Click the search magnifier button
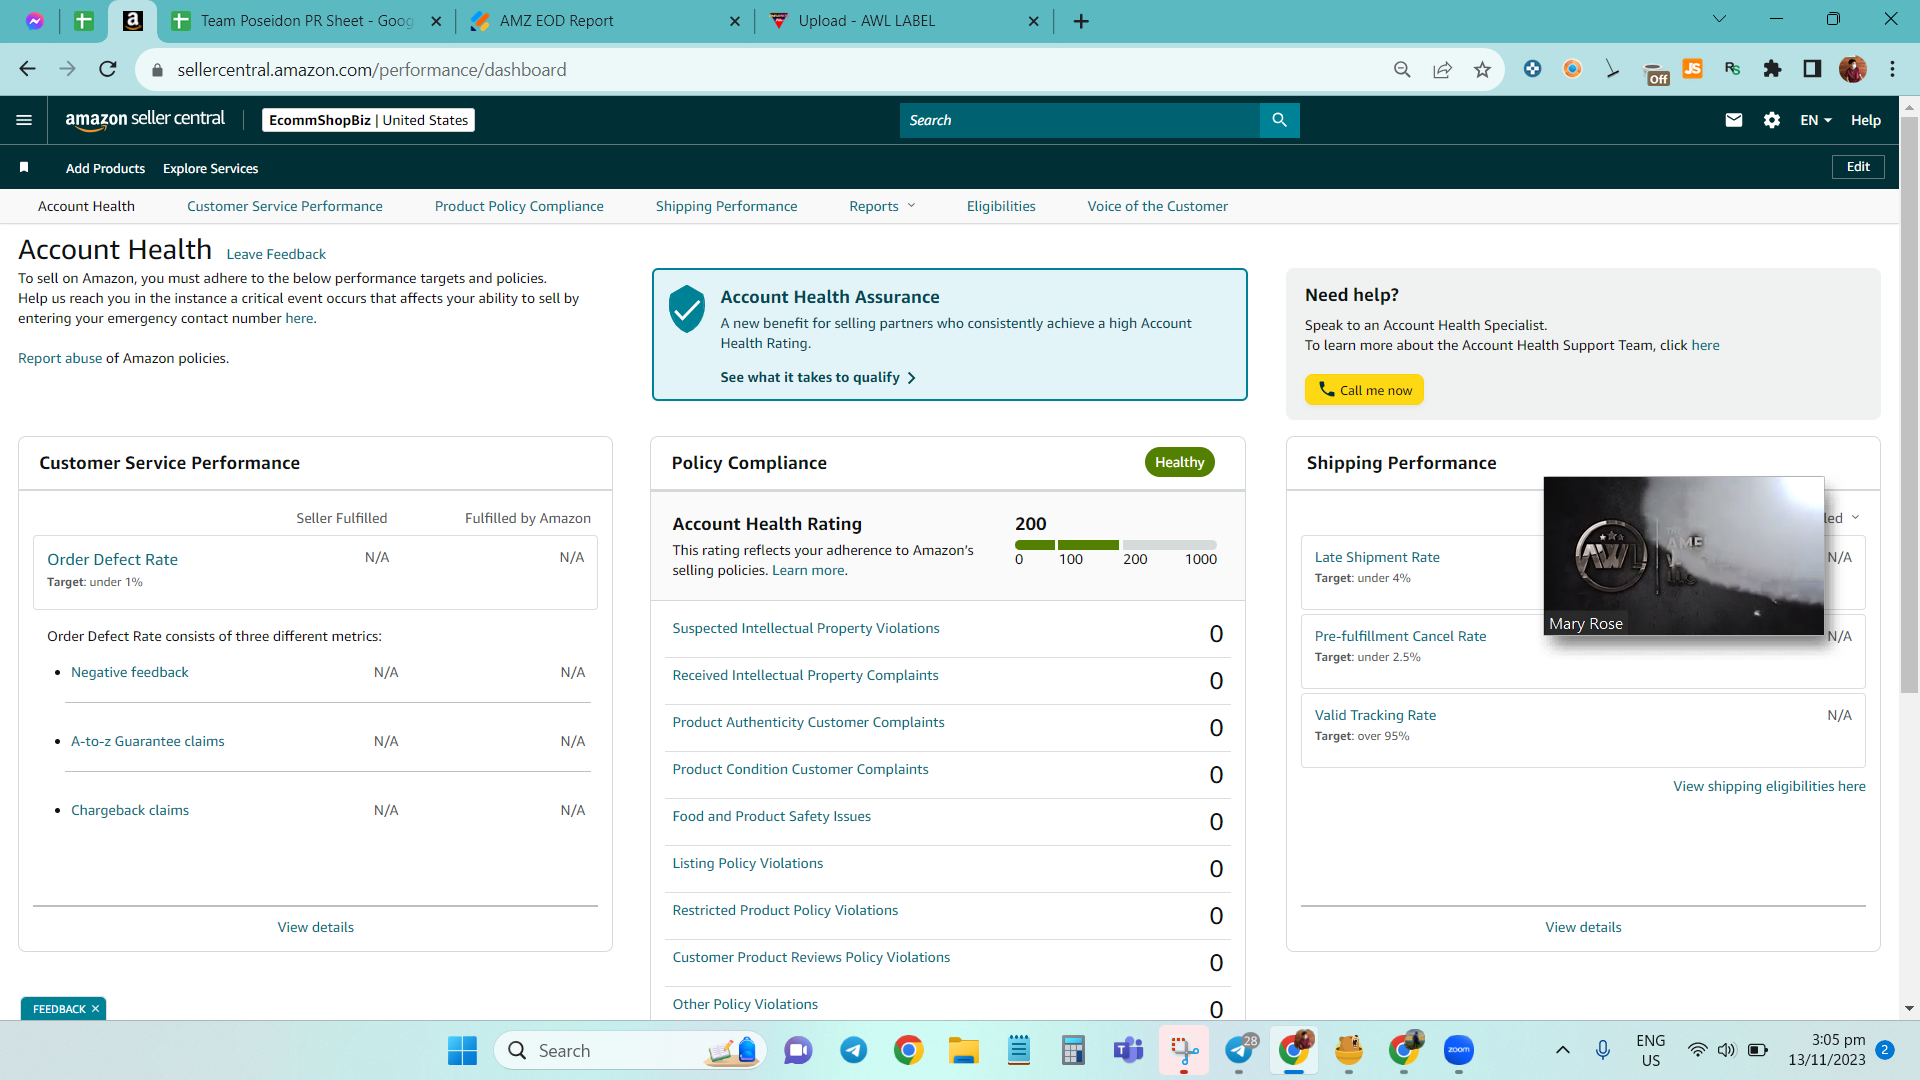Image resolution: width=1920 pixels, height=1080 pixels. [1279, 120]
